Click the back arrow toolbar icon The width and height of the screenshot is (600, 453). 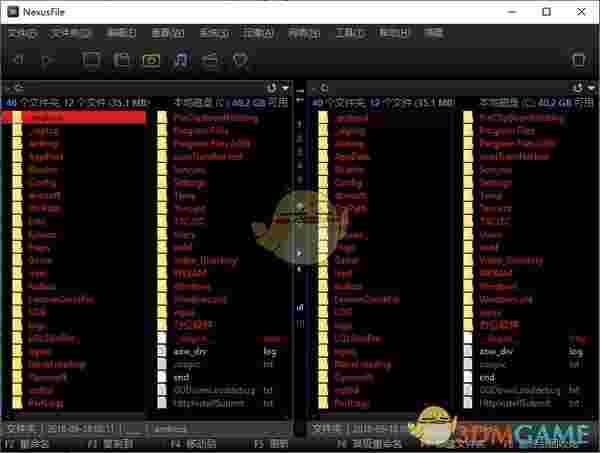(x=18, y=60)
